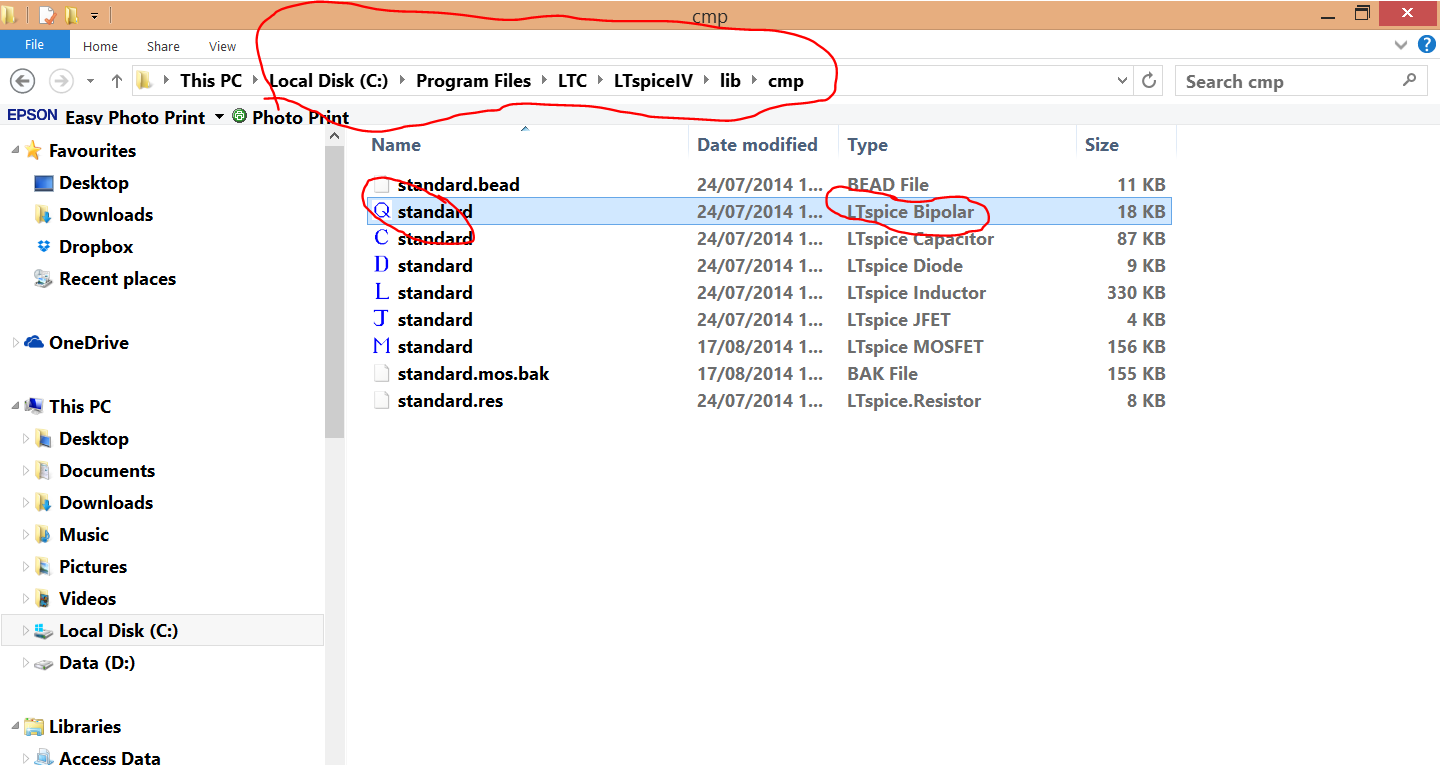The height and width of the screenshot is (765, 1440).
Task: Open the Share ribbon tab
Action: click(x=163, y=46)
